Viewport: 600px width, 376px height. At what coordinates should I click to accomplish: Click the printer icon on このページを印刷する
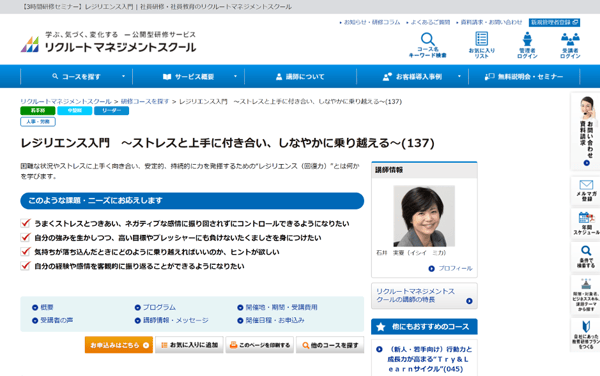[233, 345]
